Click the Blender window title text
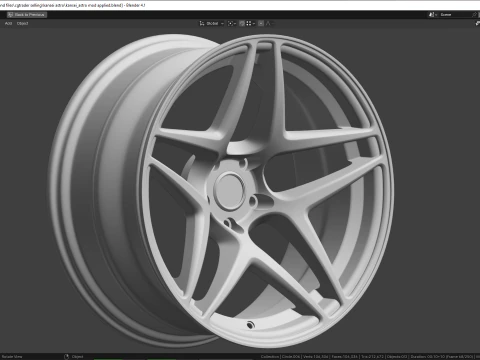 click(x=72, y=5)
